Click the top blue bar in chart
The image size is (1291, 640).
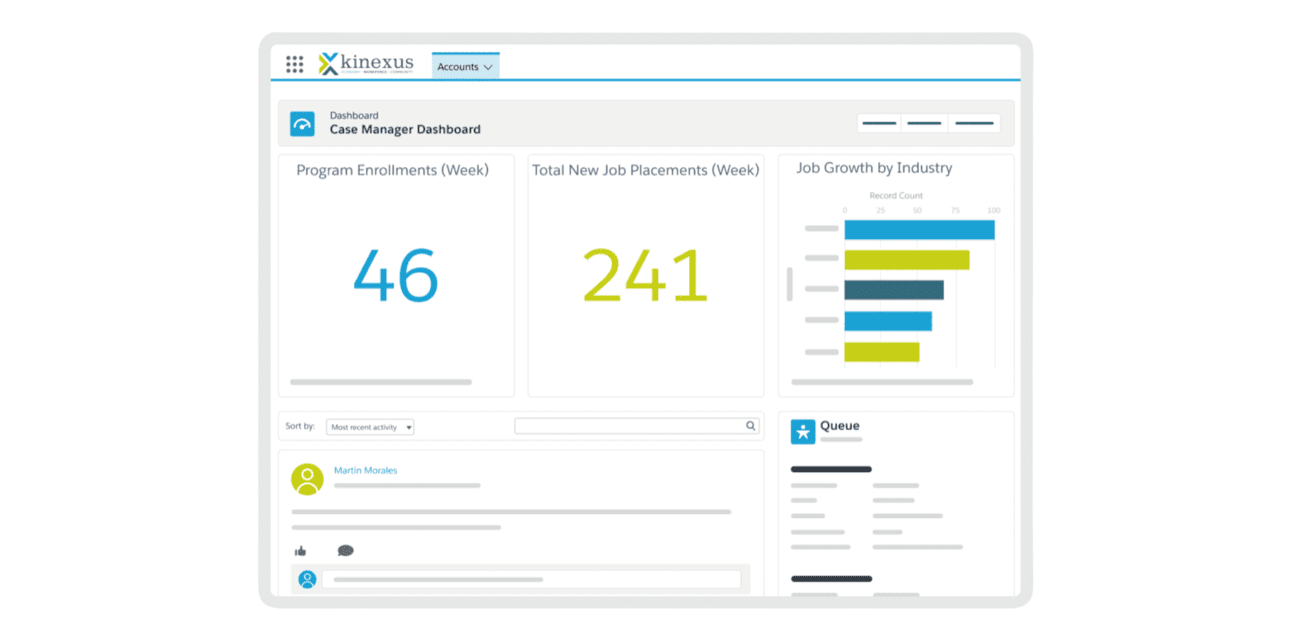point(919,230)
